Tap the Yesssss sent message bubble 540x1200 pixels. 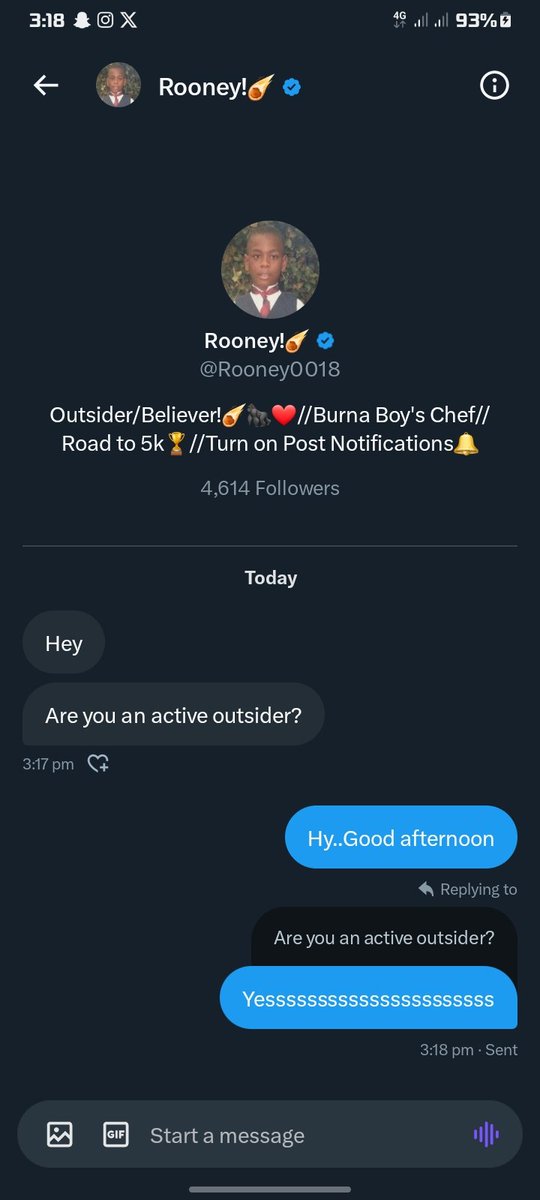[x=368, y=998]
